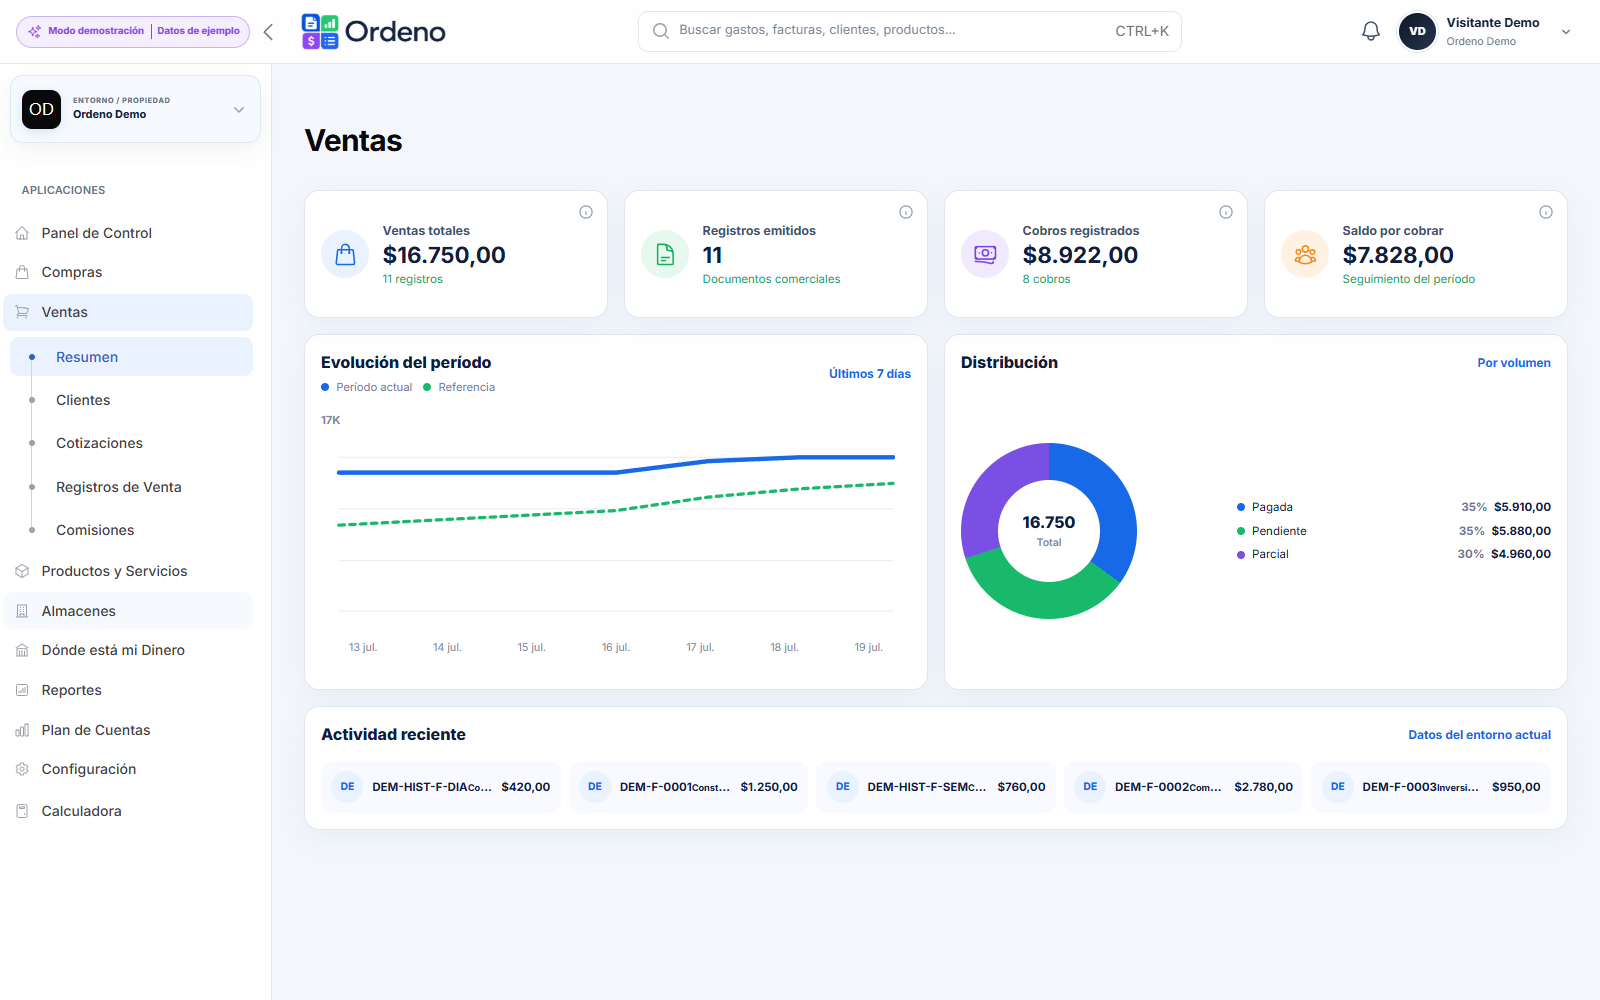Click the people icon in Saldo por cobrar

pyautogui.click(x=1305, y=254)
